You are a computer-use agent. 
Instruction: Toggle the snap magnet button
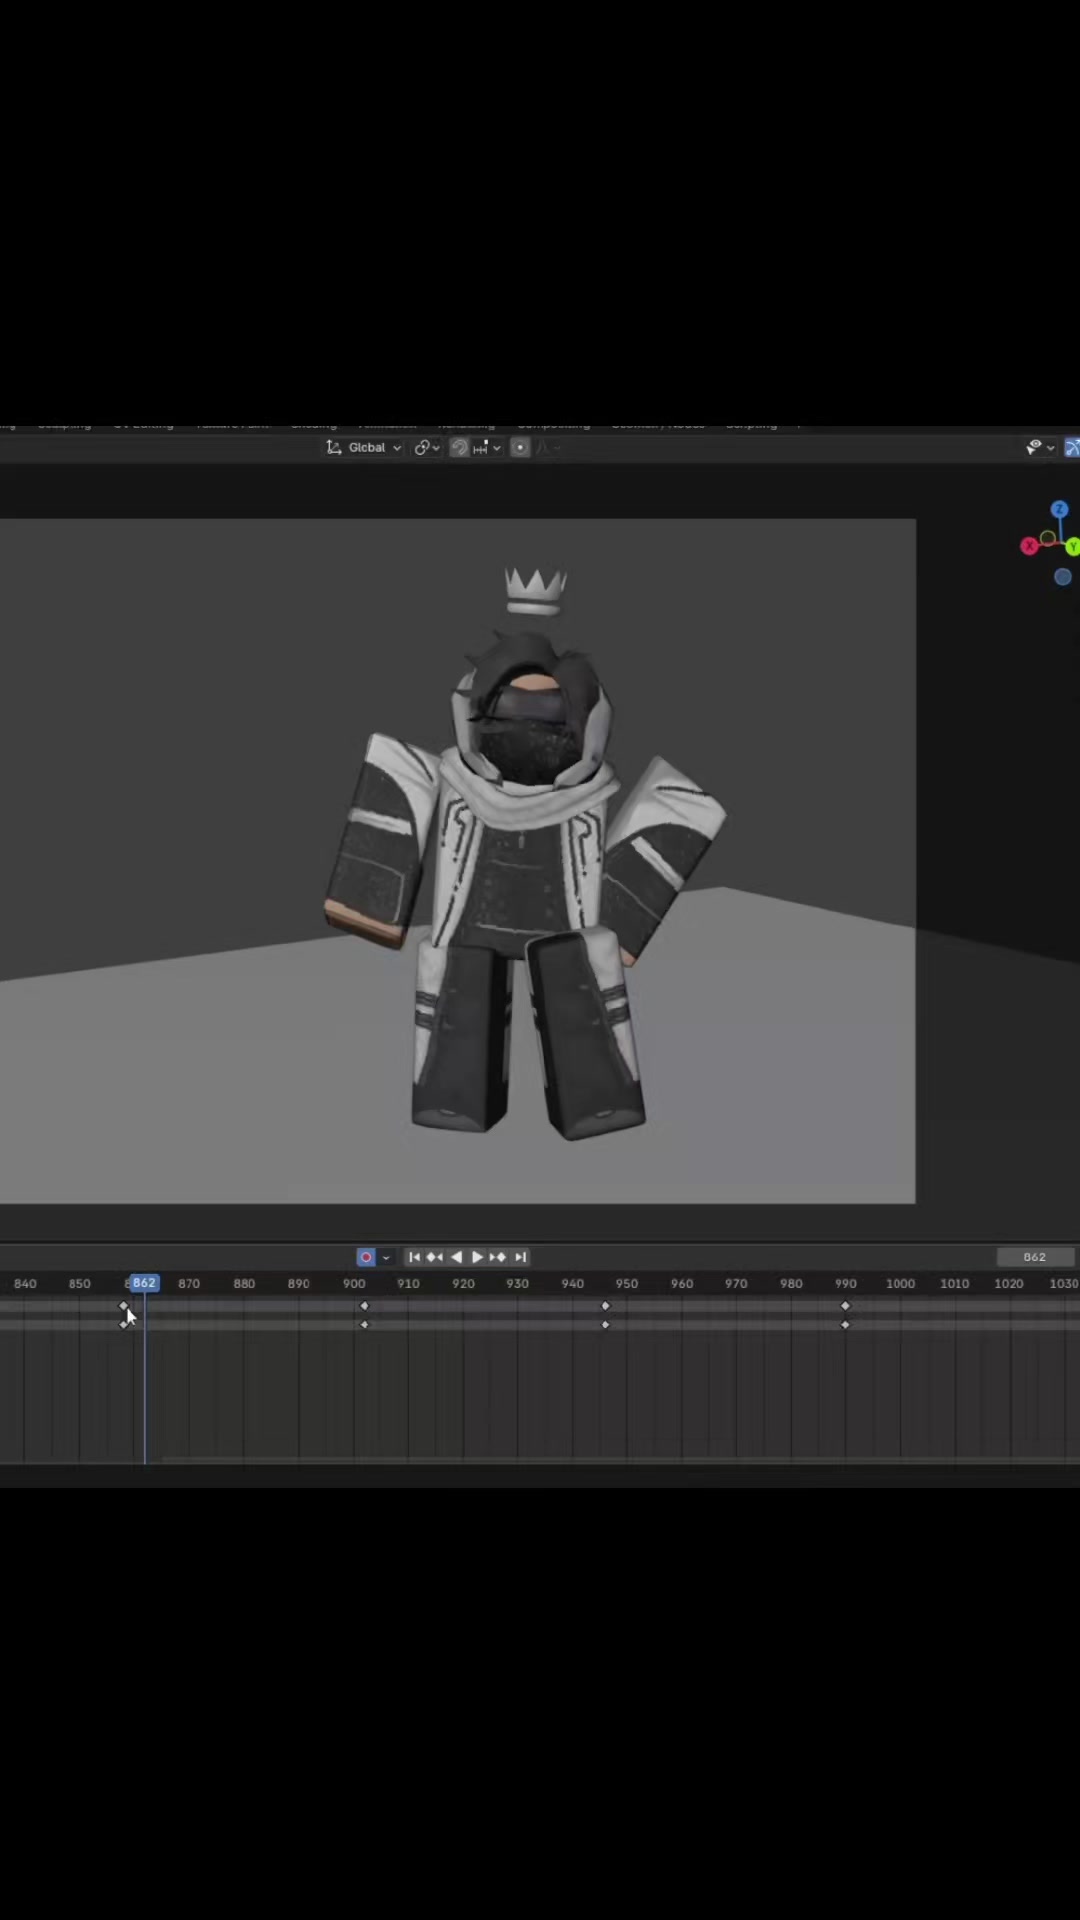[x=460, y=447]
